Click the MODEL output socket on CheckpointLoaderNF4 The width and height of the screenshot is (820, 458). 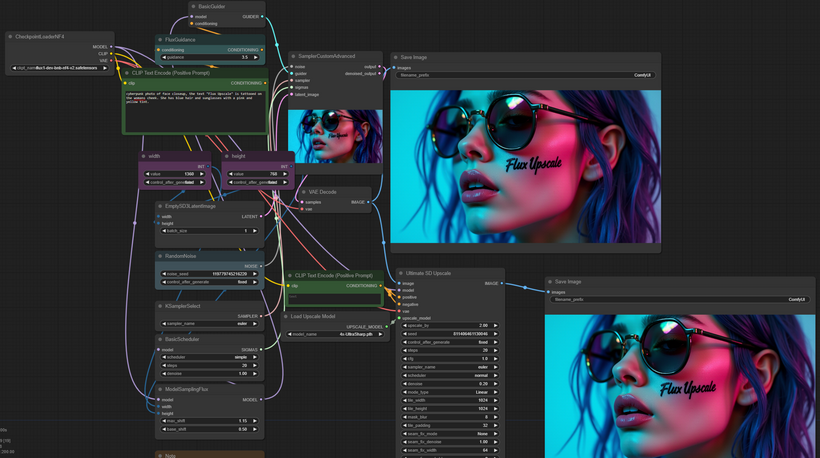coord(112,46)
